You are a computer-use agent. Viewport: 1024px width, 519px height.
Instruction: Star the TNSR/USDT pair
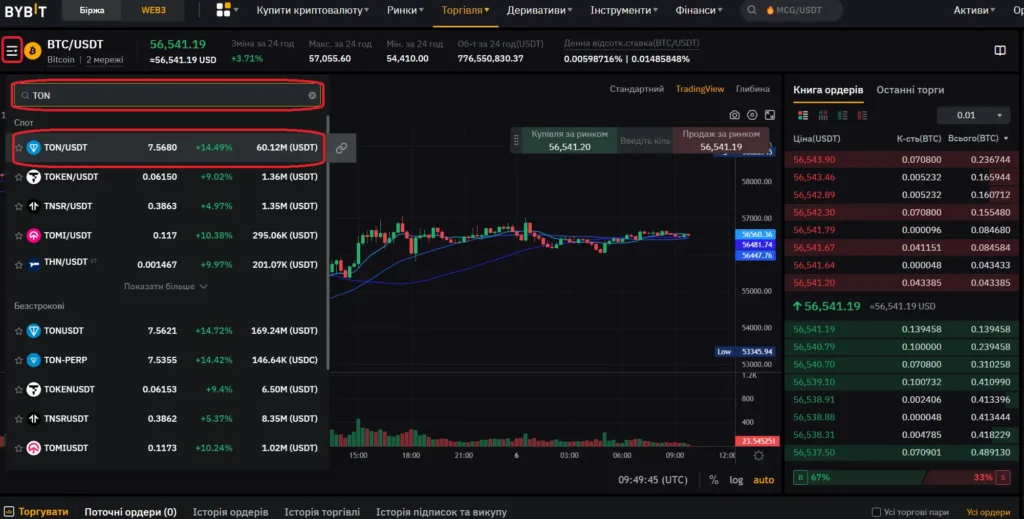tap(19, 206)
